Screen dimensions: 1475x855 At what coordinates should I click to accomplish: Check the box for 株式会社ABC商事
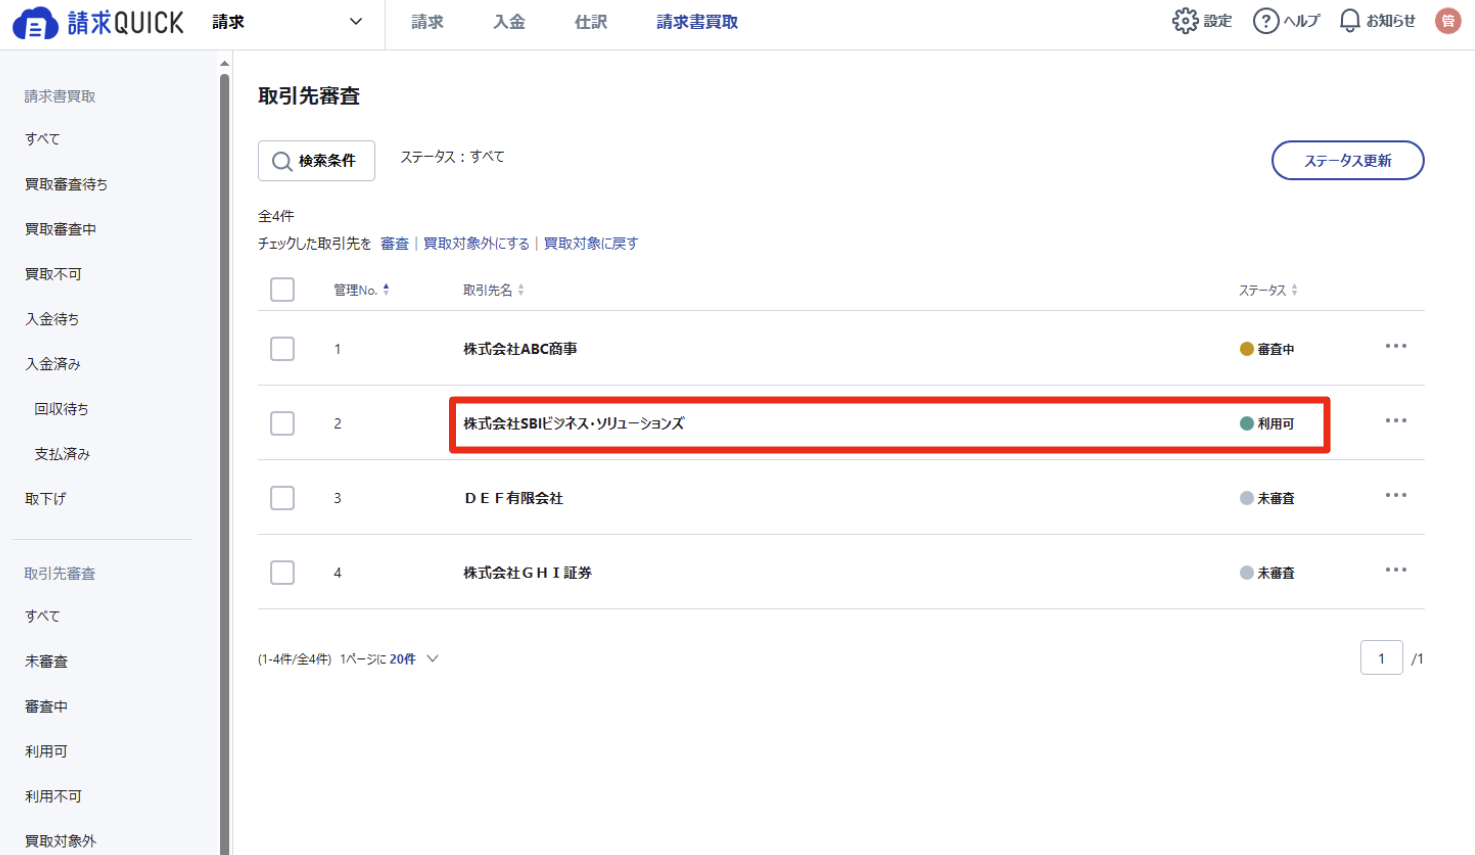click(x=282, y=349)
